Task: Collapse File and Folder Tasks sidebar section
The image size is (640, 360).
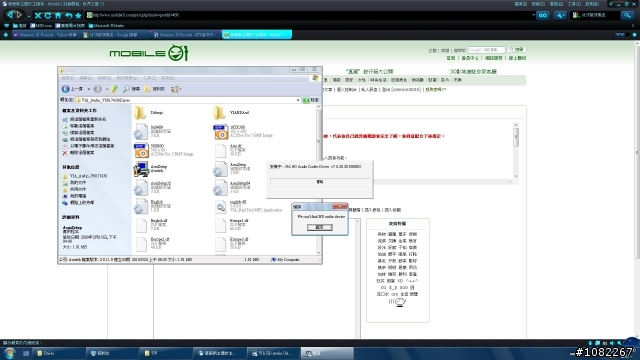Action: pyautogui.click(x=122, y=111)
